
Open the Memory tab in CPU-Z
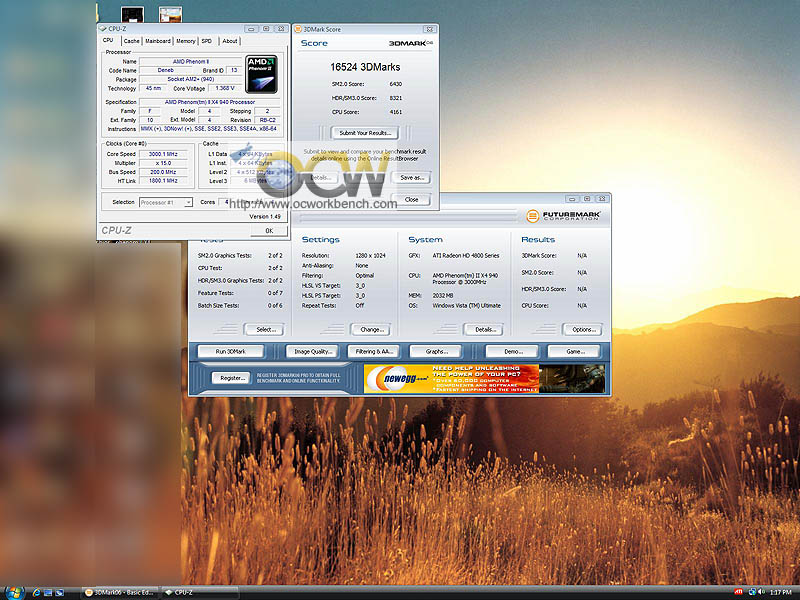tap(186, 41)
